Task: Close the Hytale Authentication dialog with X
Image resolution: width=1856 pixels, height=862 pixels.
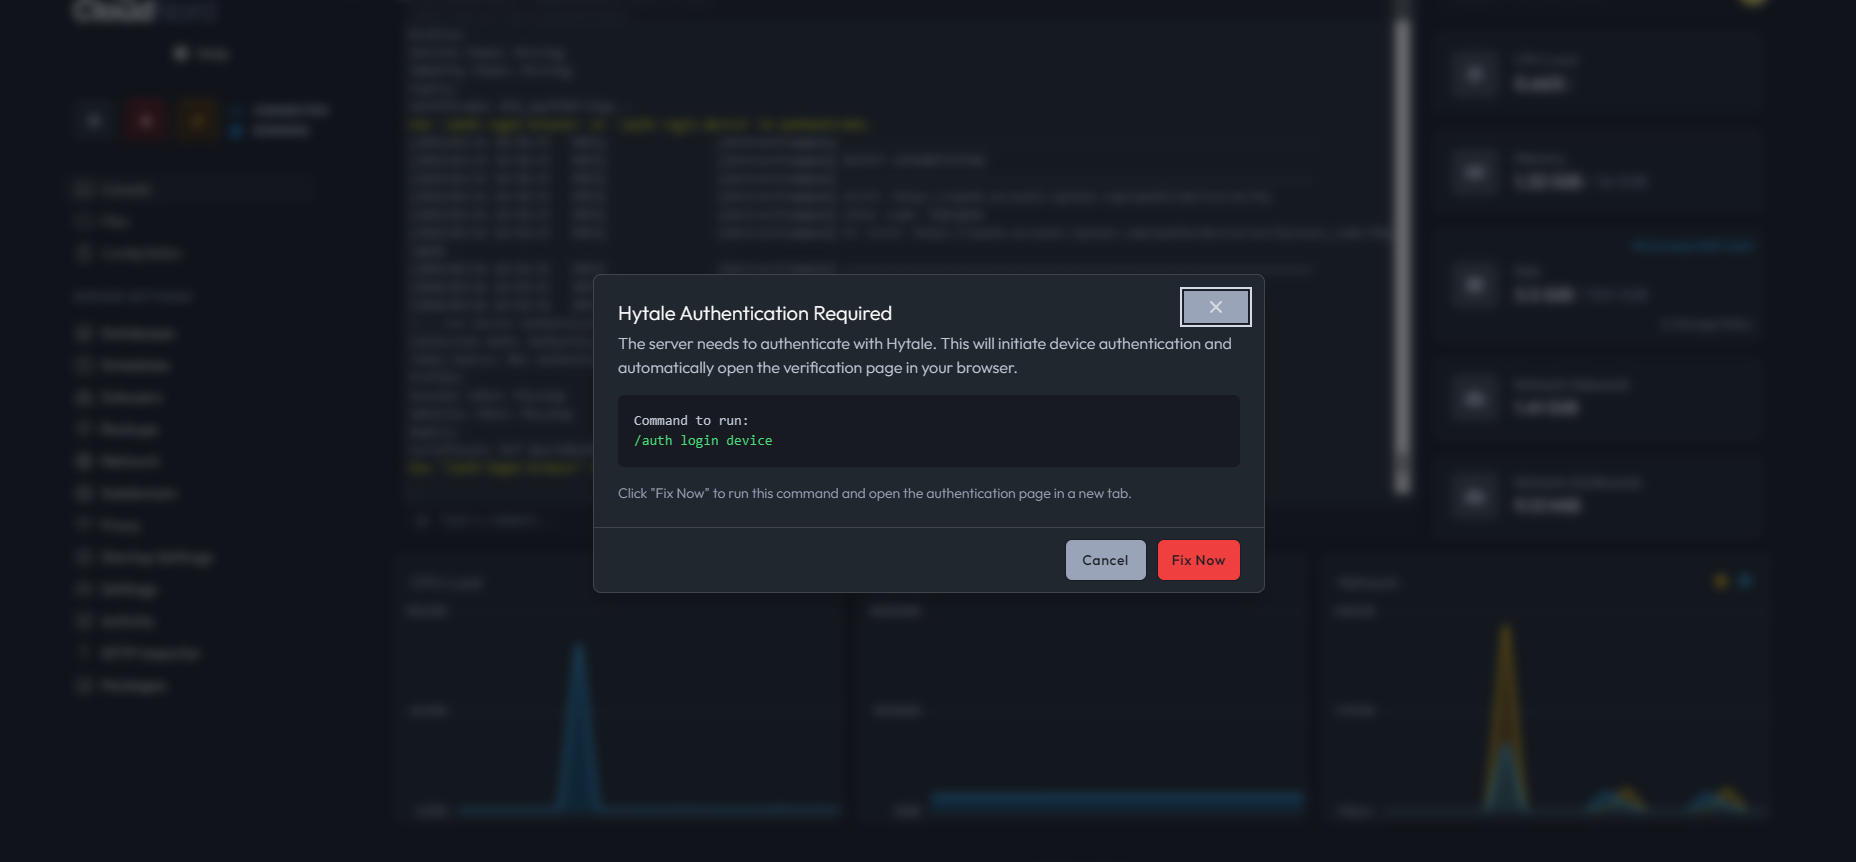Action: 1215,307
